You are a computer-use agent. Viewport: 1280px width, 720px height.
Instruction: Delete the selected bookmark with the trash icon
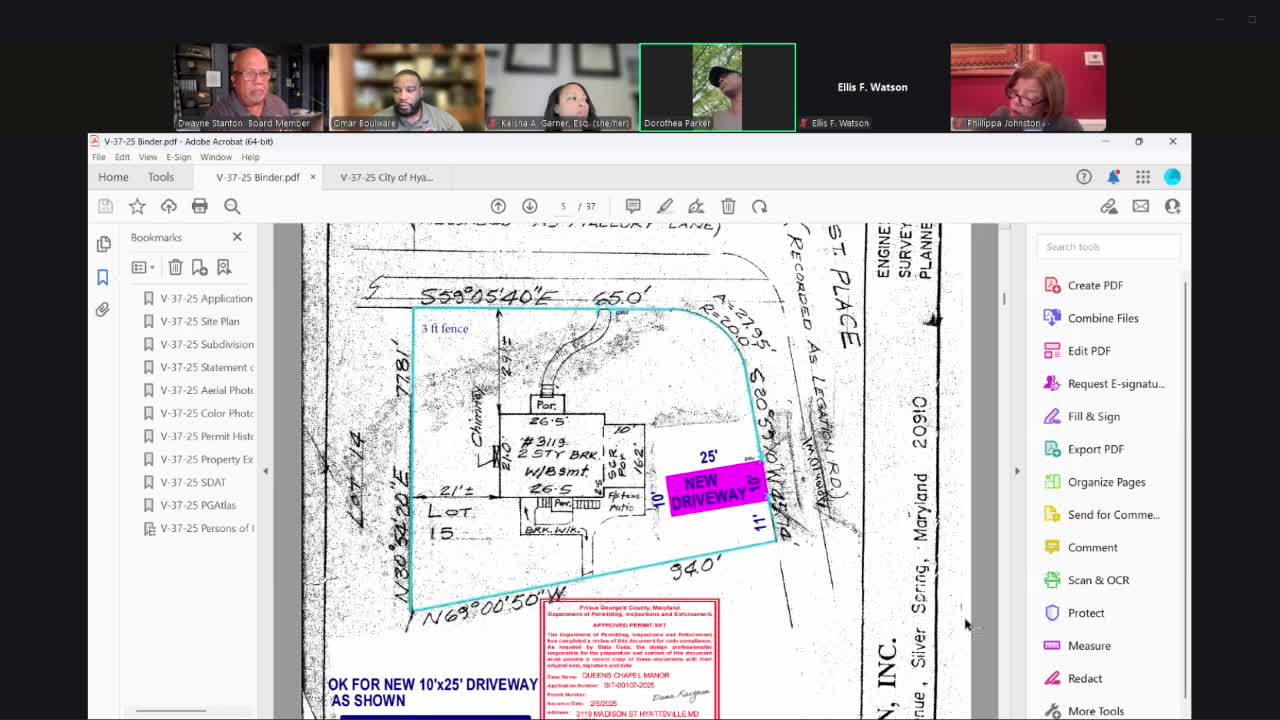pos(175,267)
